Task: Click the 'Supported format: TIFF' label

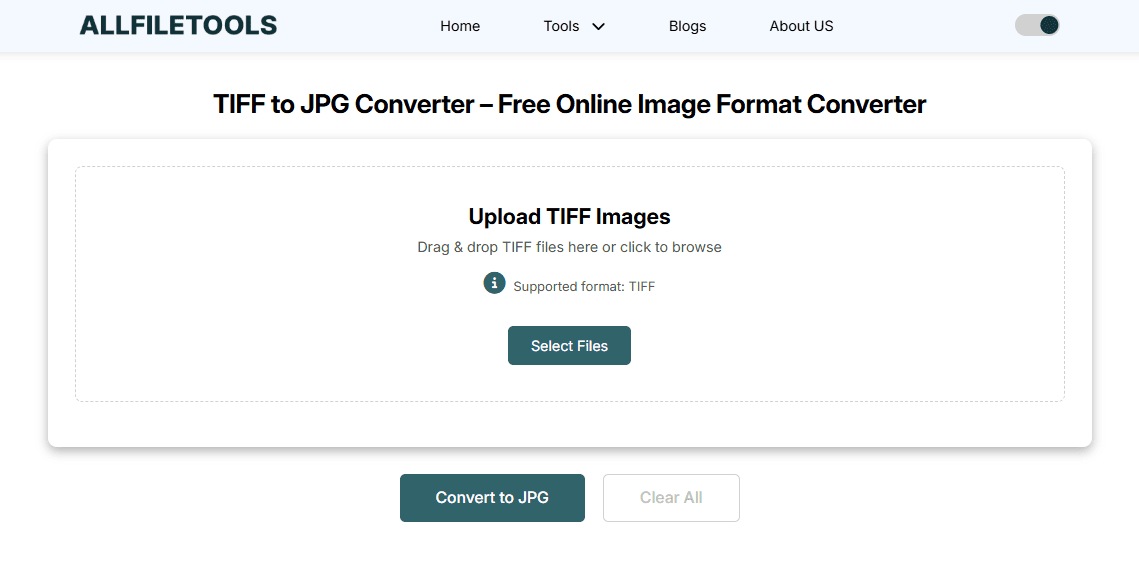Action: [x=584, y=287]
